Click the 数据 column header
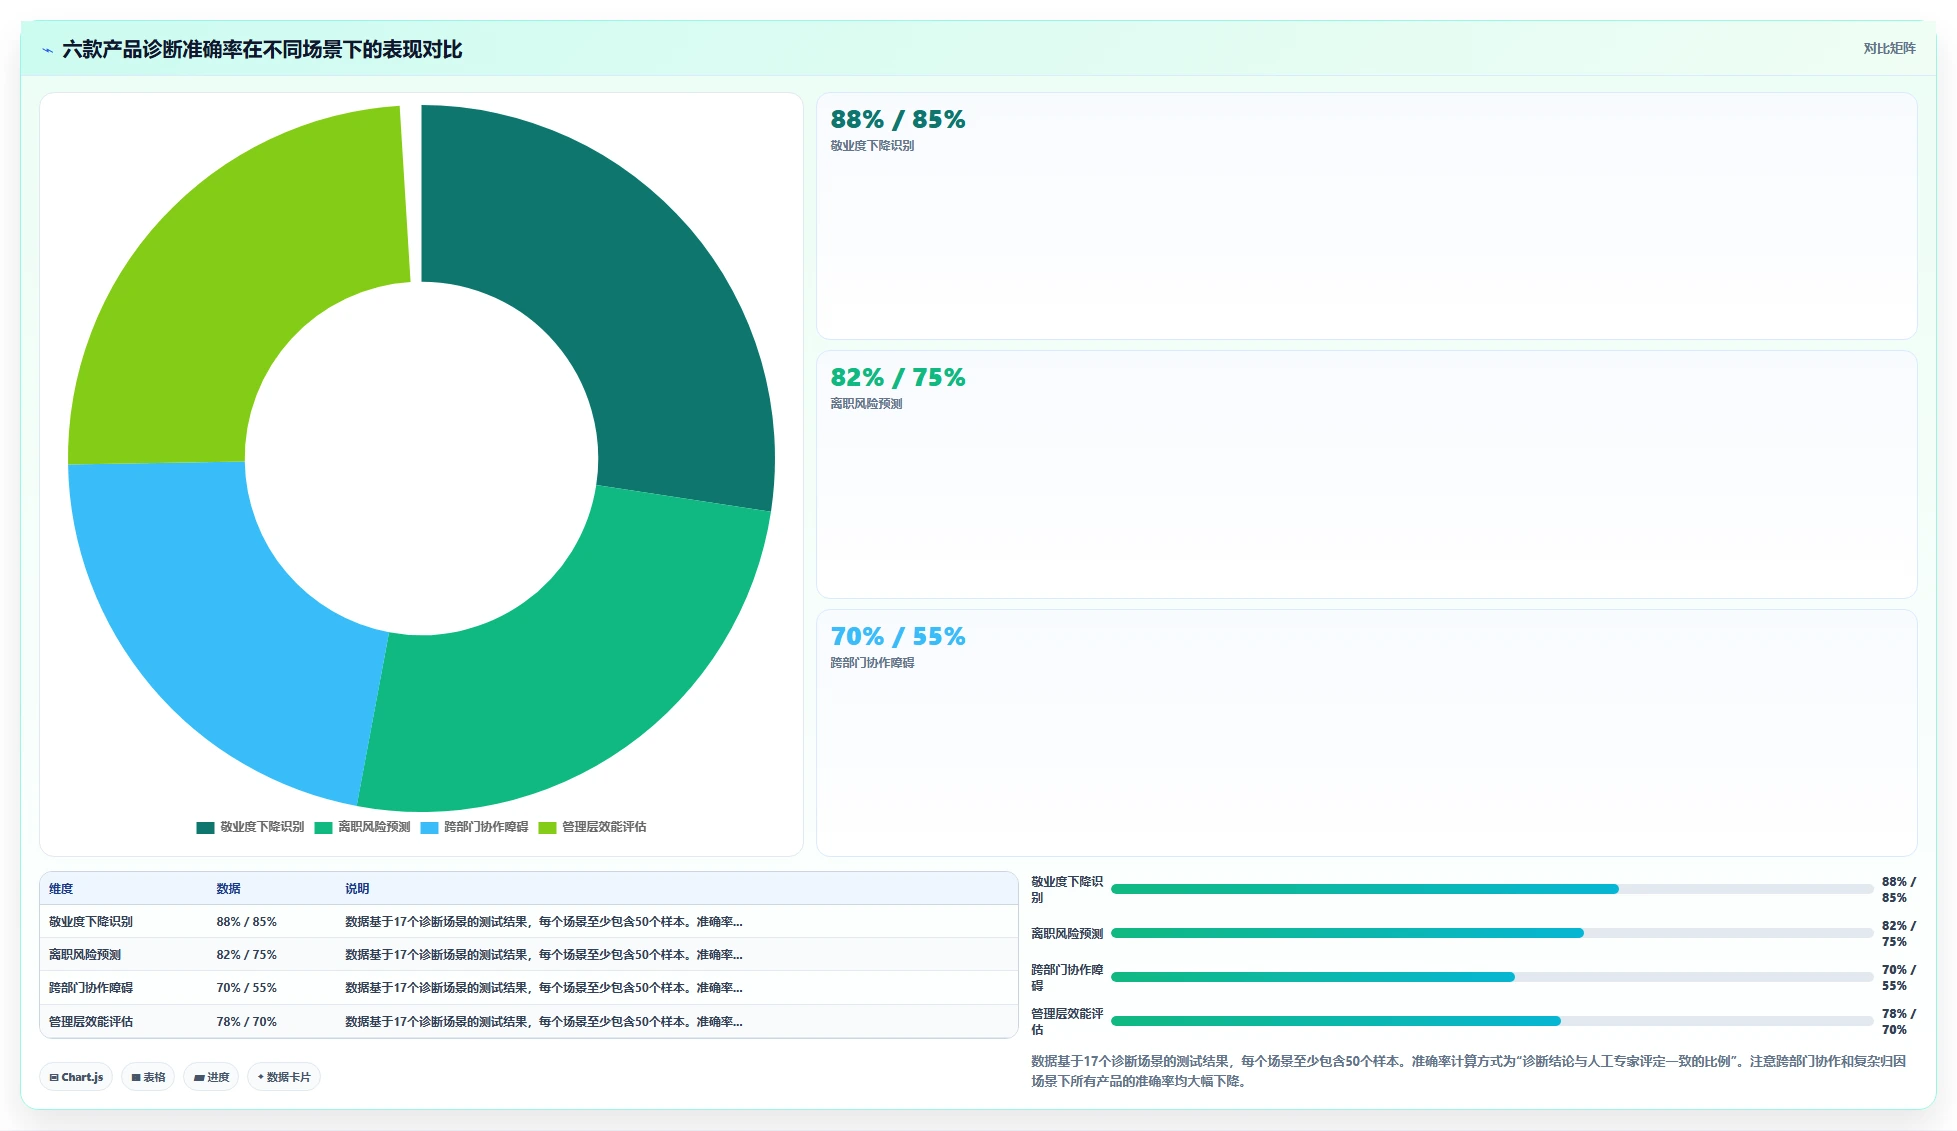 point(228,888)
